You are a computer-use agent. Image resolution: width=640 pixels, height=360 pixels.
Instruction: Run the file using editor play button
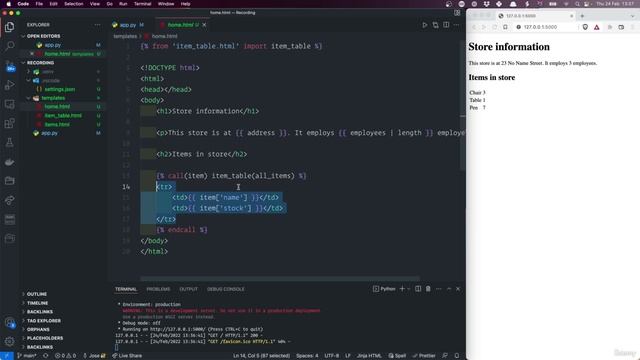pos(424,25)
